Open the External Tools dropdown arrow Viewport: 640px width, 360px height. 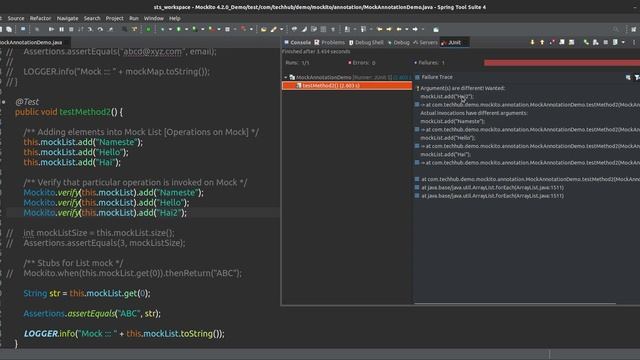[x=219, y=29]
